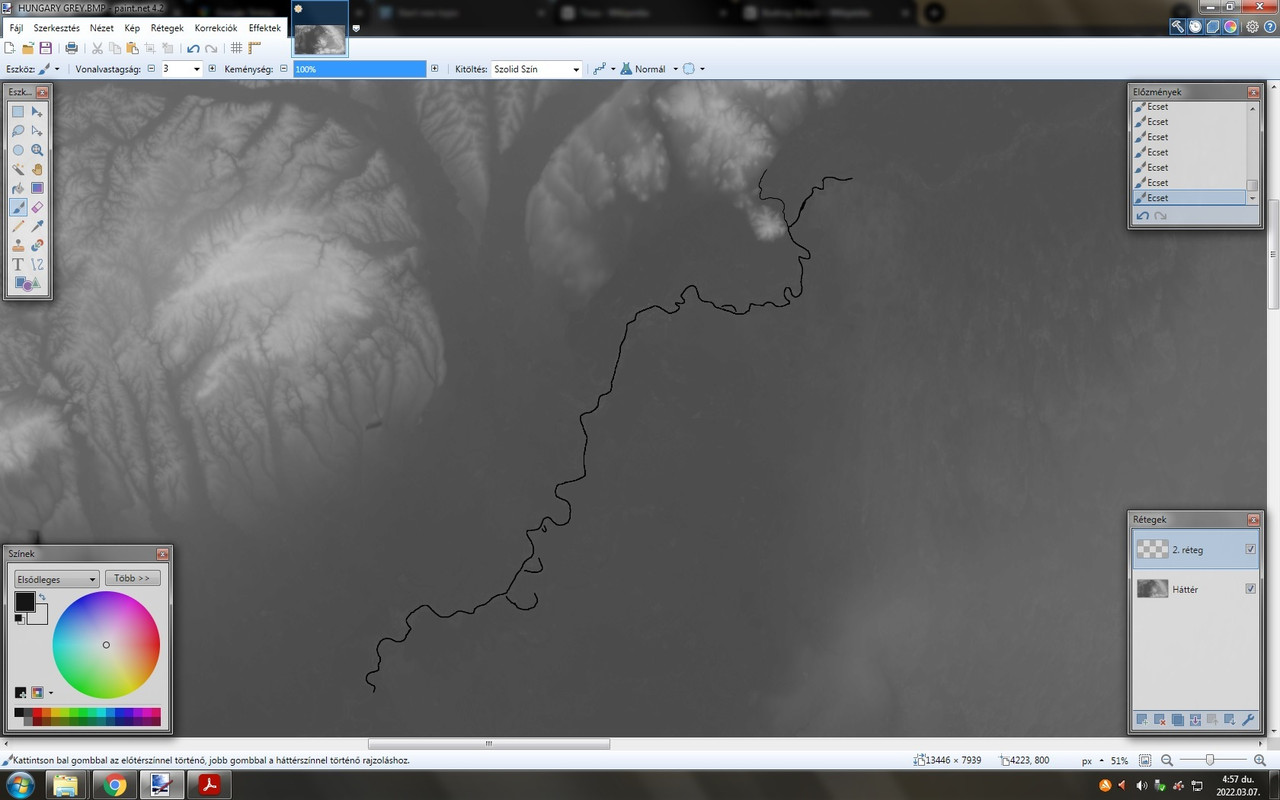Toggle the rulers icon in toolbar
This screenshot has height=800, width=1280.
[x=254, y=48]
